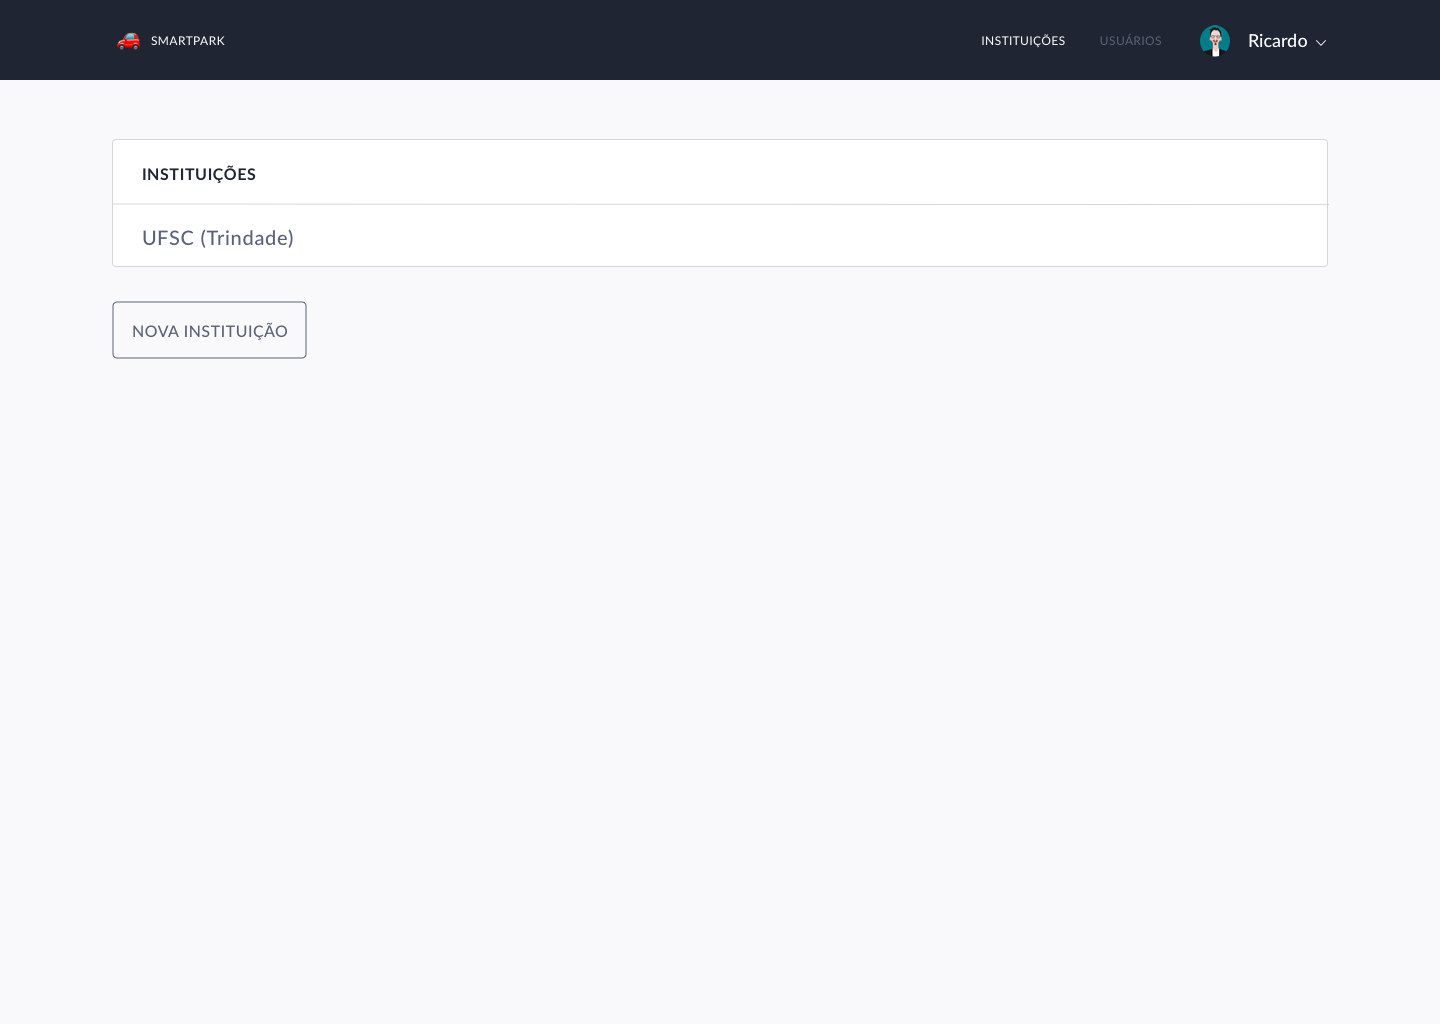Go to the Instituições nav item
Viewport: 1440px width, 1024px height.
pyautogui.click(x=1022, y=41)
